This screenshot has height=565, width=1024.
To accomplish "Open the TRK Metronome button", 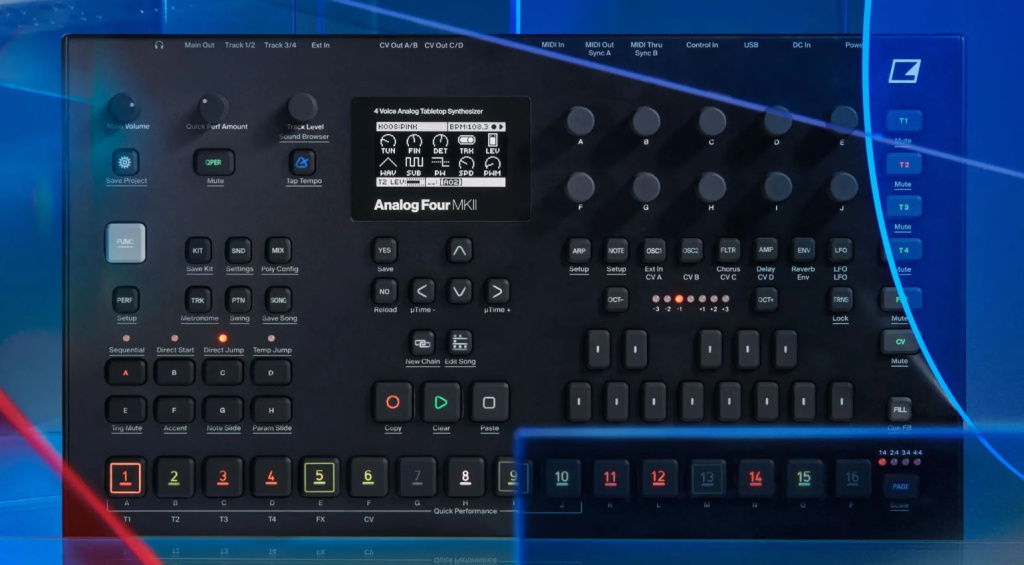I will coord(198,300).
